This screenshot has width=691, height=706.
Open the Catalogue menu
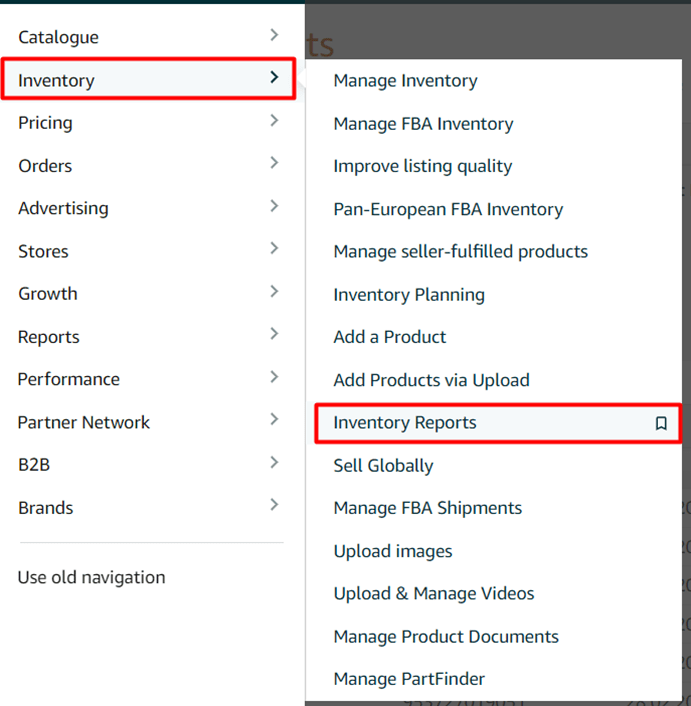tap(59, 37)
